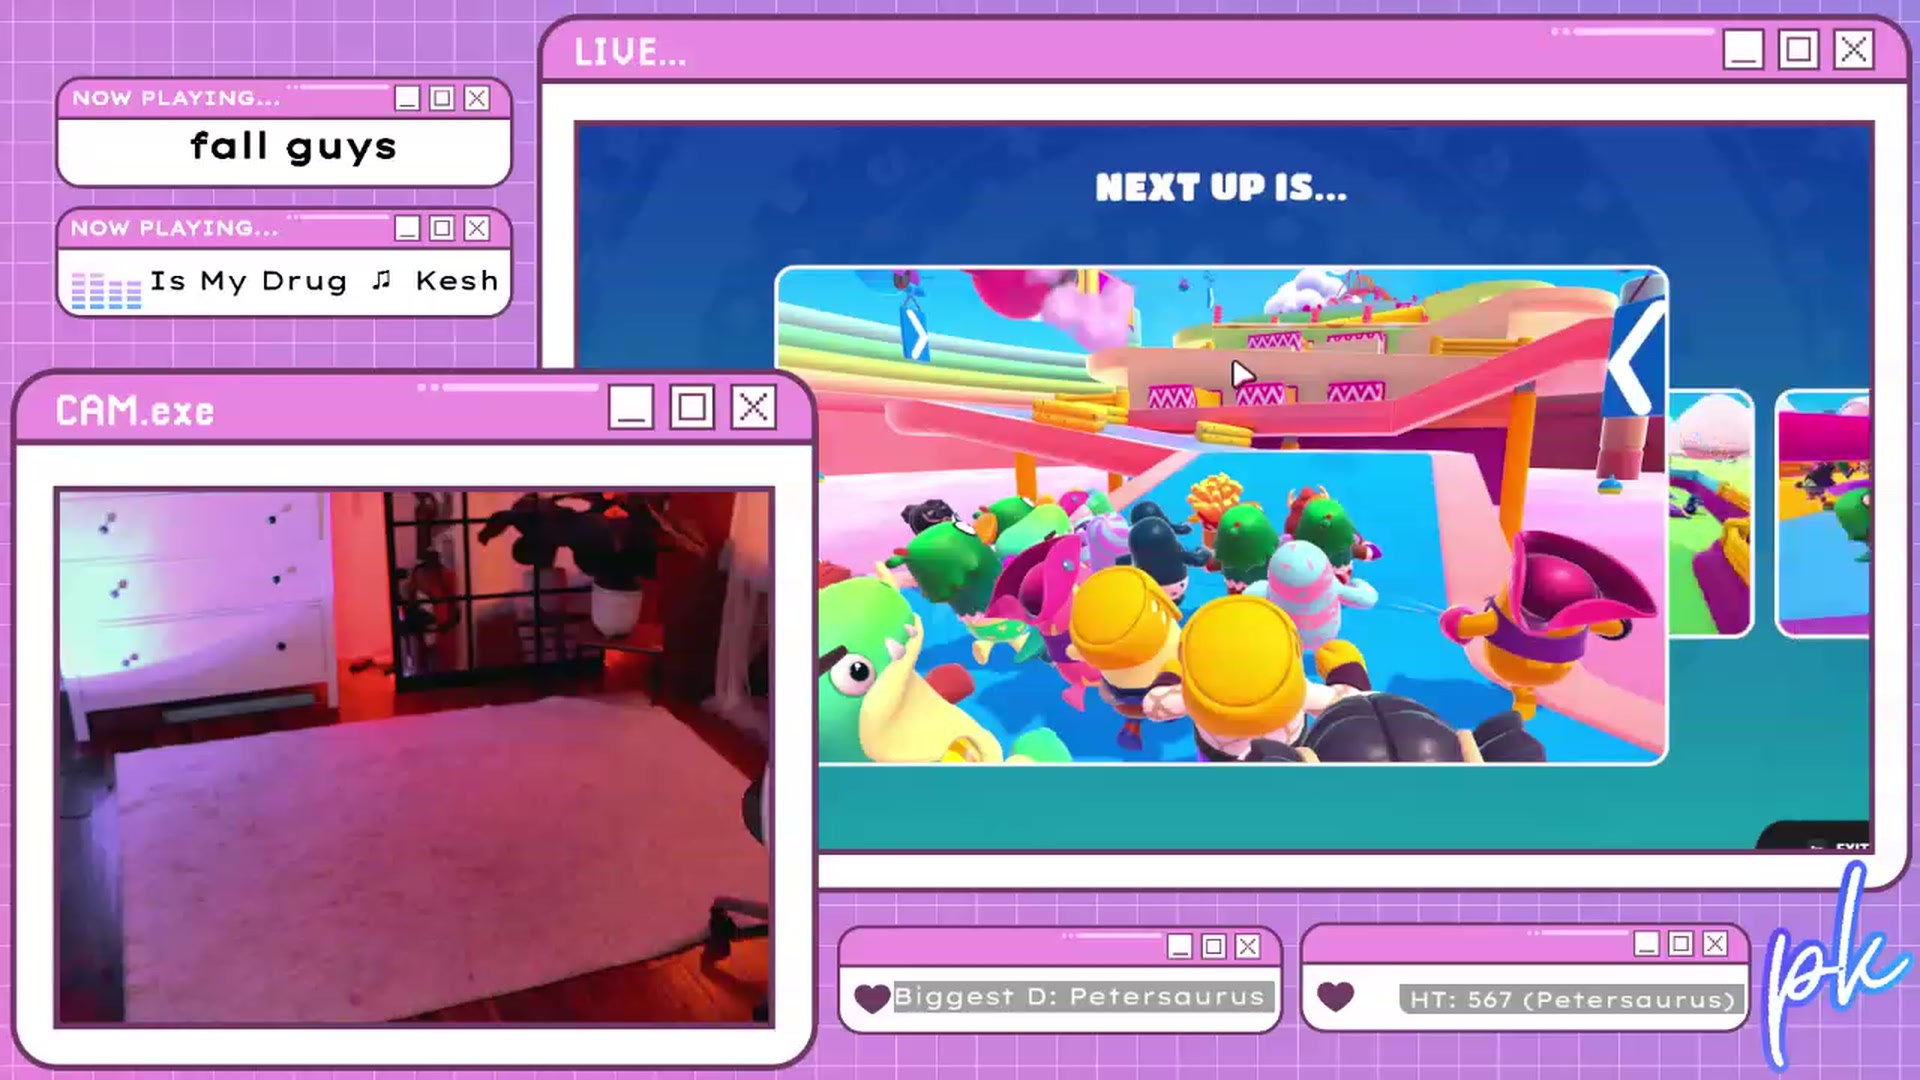Minimize the fall guys Now Playing panel
The image size is (1920, 1080).
click(407, 98)
